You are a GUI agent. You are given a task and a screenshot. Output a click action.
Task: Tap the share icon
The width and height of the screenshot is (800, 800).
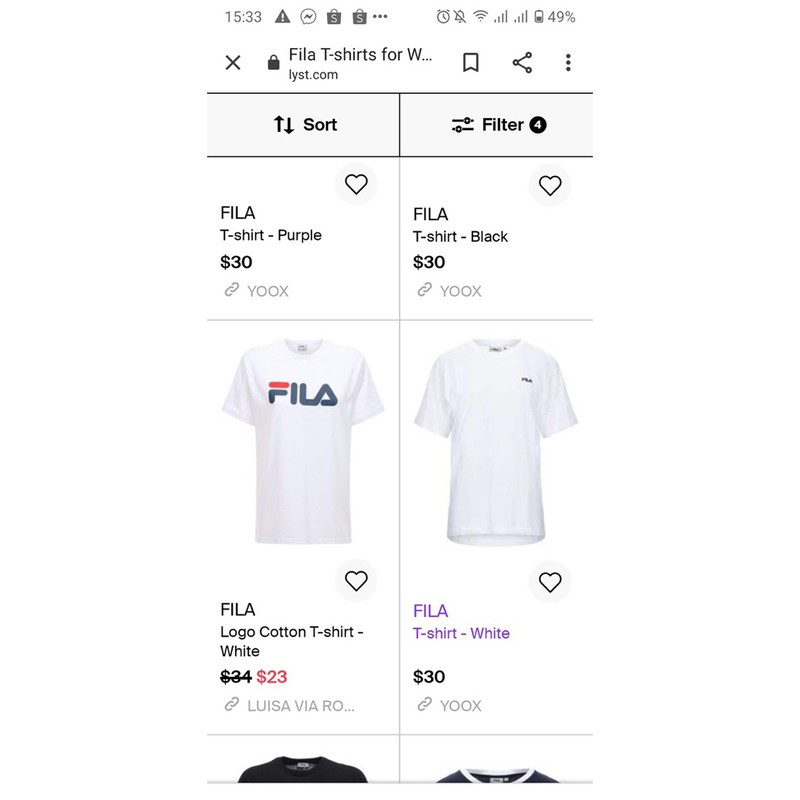[522, 63]
